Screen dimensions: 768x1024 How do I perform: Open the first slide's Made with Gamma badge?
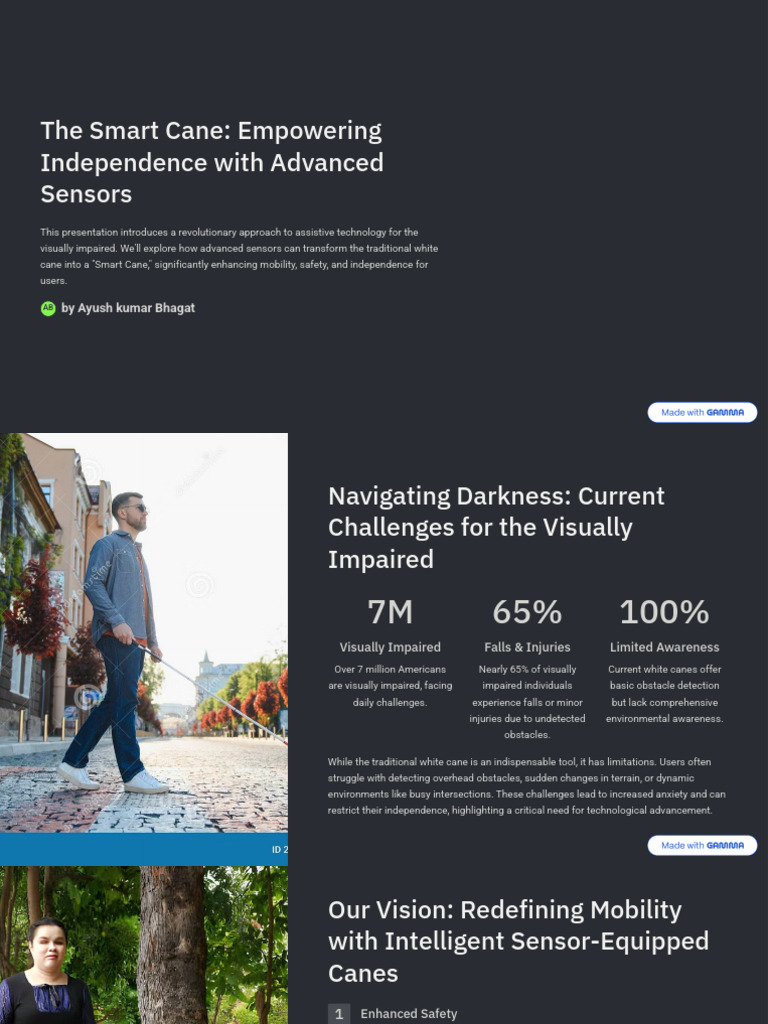[702, 412]
